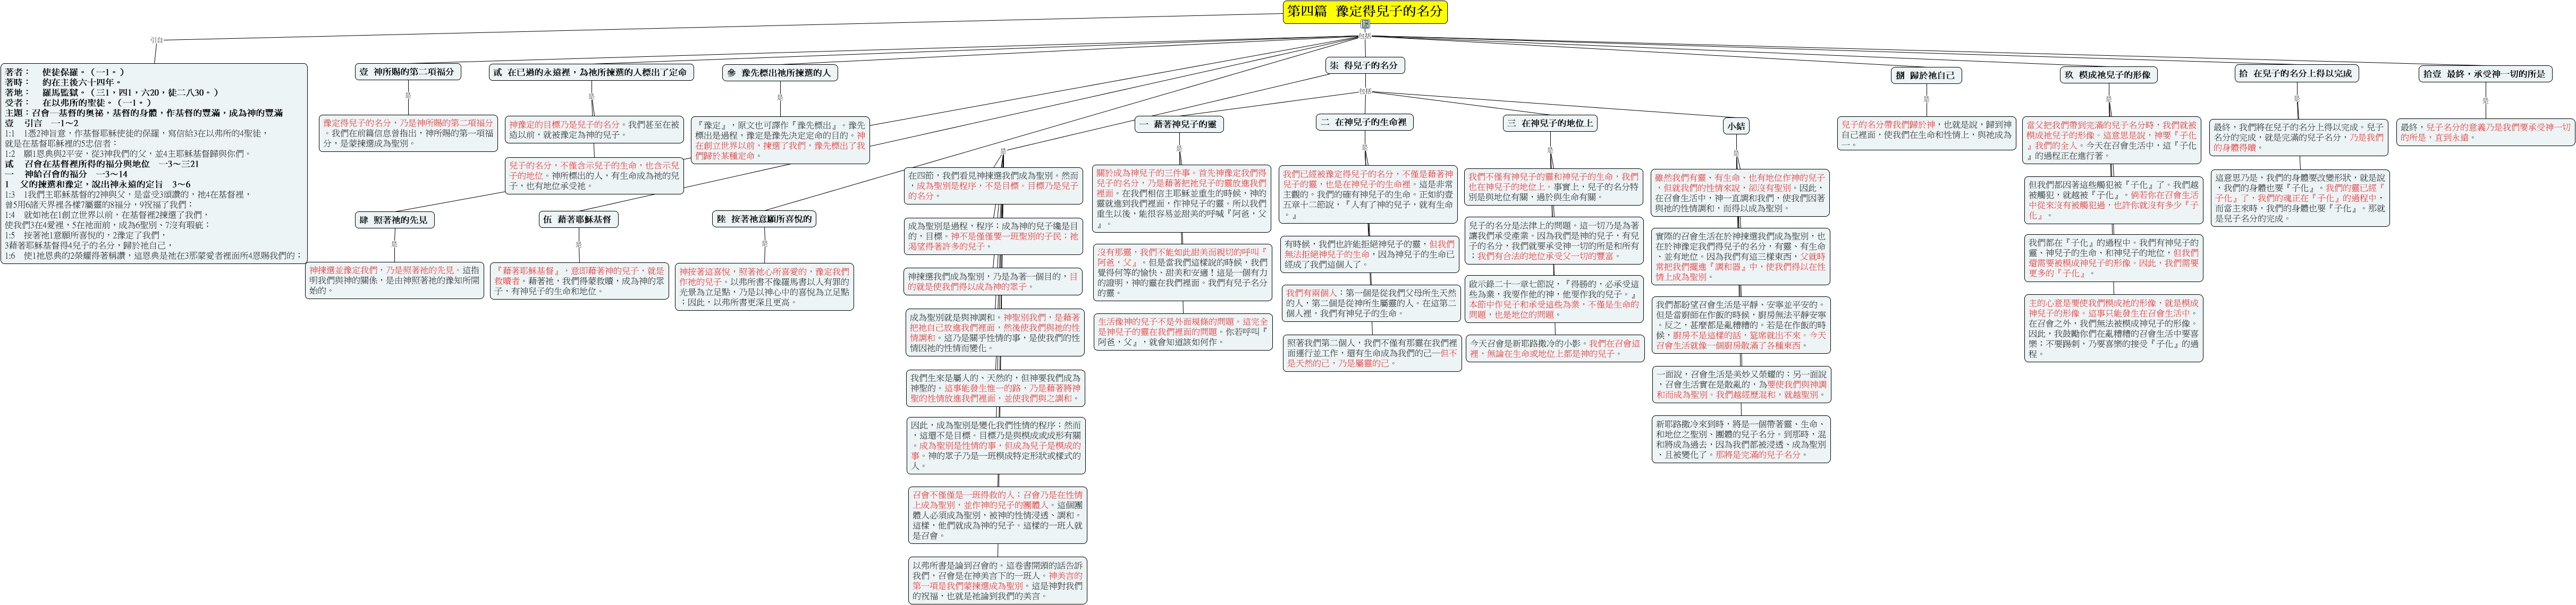The width and height of the screenshot is (2576, 605).
Task: Select text box starting 最終，我們將在兒子的名分上得以完成
Action: 2299,137
